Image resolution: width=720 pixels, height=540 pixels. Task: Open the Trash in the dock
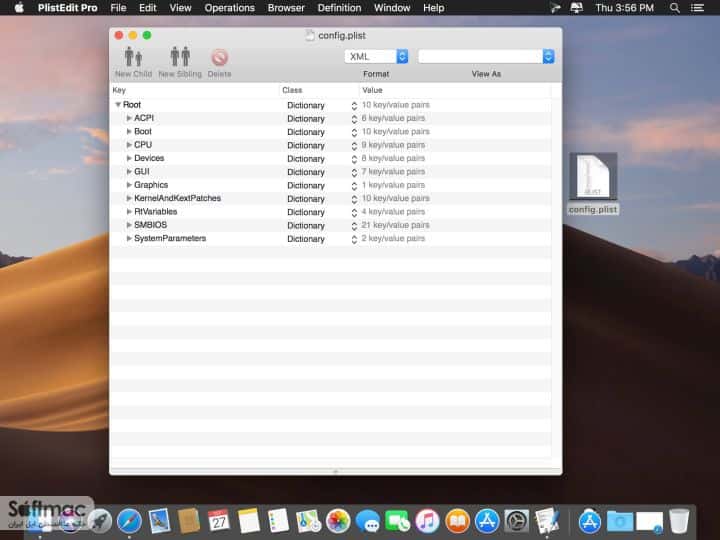[x=679, y=521]
